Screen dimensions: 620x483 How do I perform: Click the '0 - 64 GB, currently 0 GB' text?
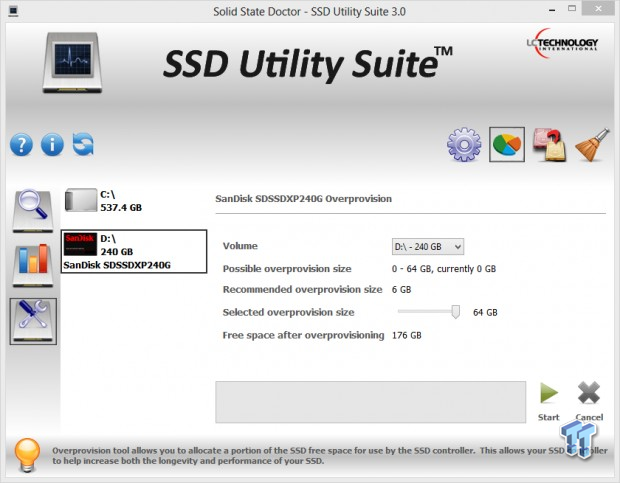tap(444, 269)
